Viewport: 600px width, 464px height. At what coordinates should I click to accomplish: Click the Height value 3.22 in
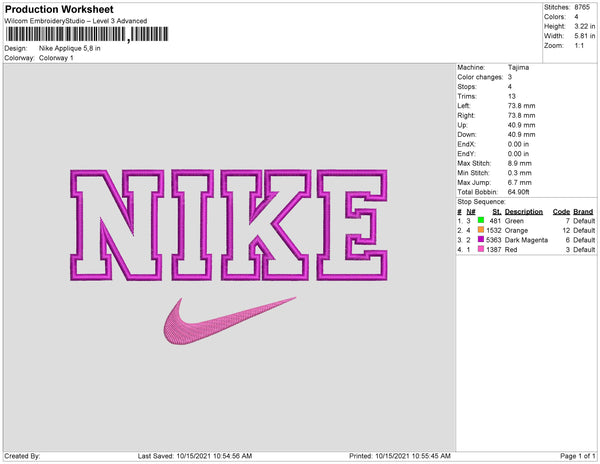pos(585,26)
